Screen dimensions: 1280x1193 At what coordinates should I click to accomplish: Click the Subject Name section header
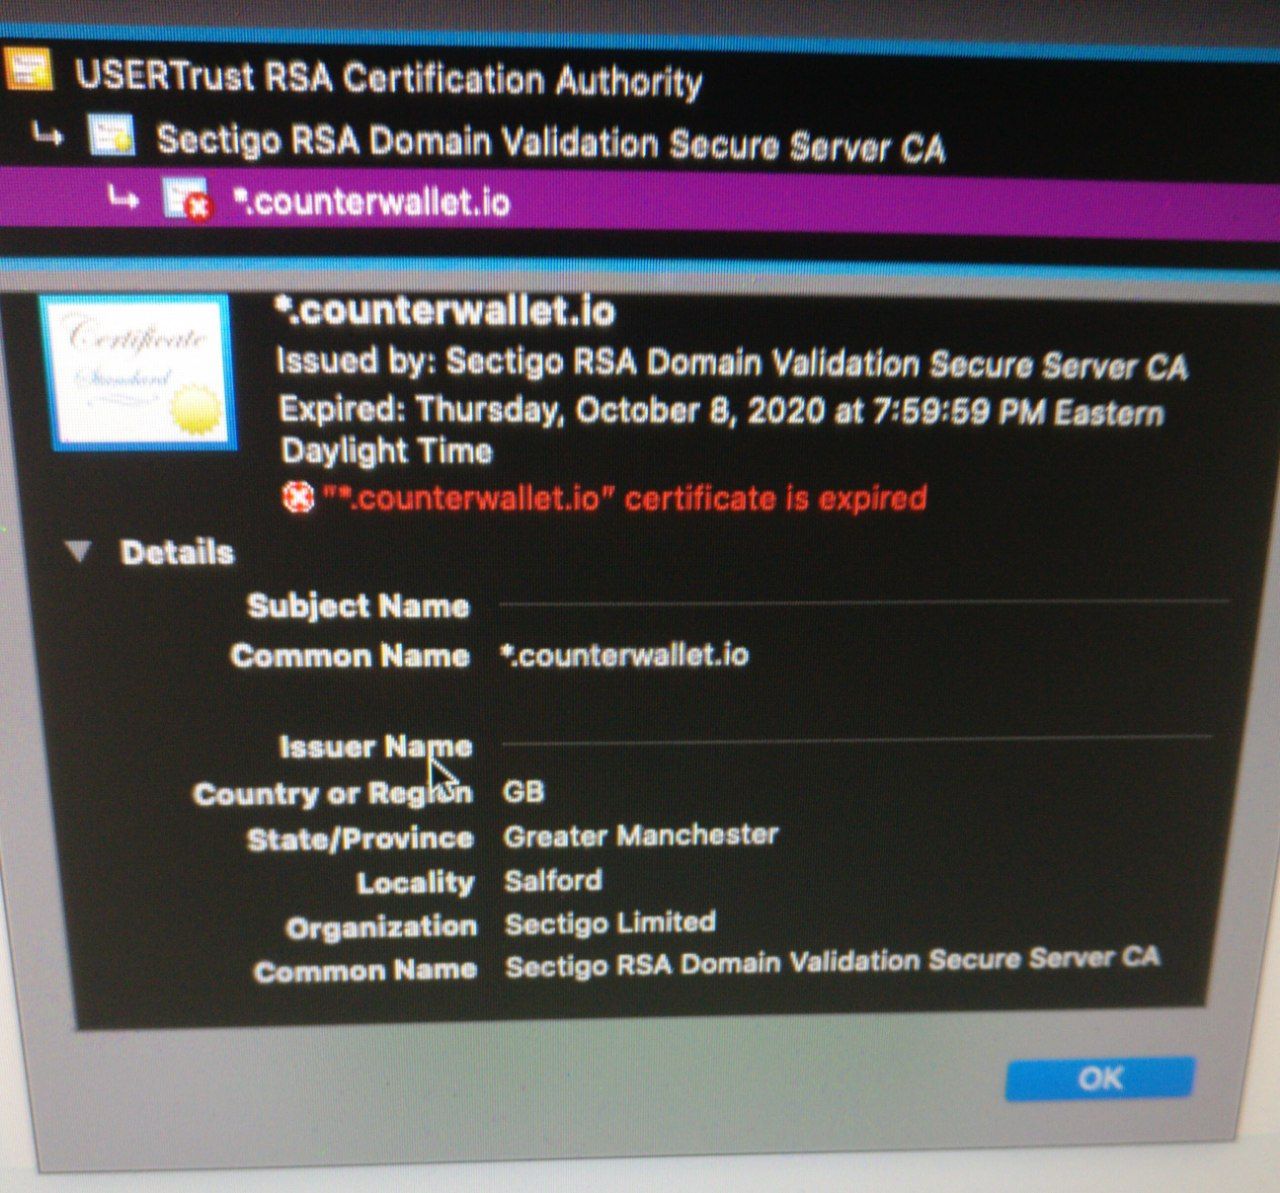tap(358, 605)
